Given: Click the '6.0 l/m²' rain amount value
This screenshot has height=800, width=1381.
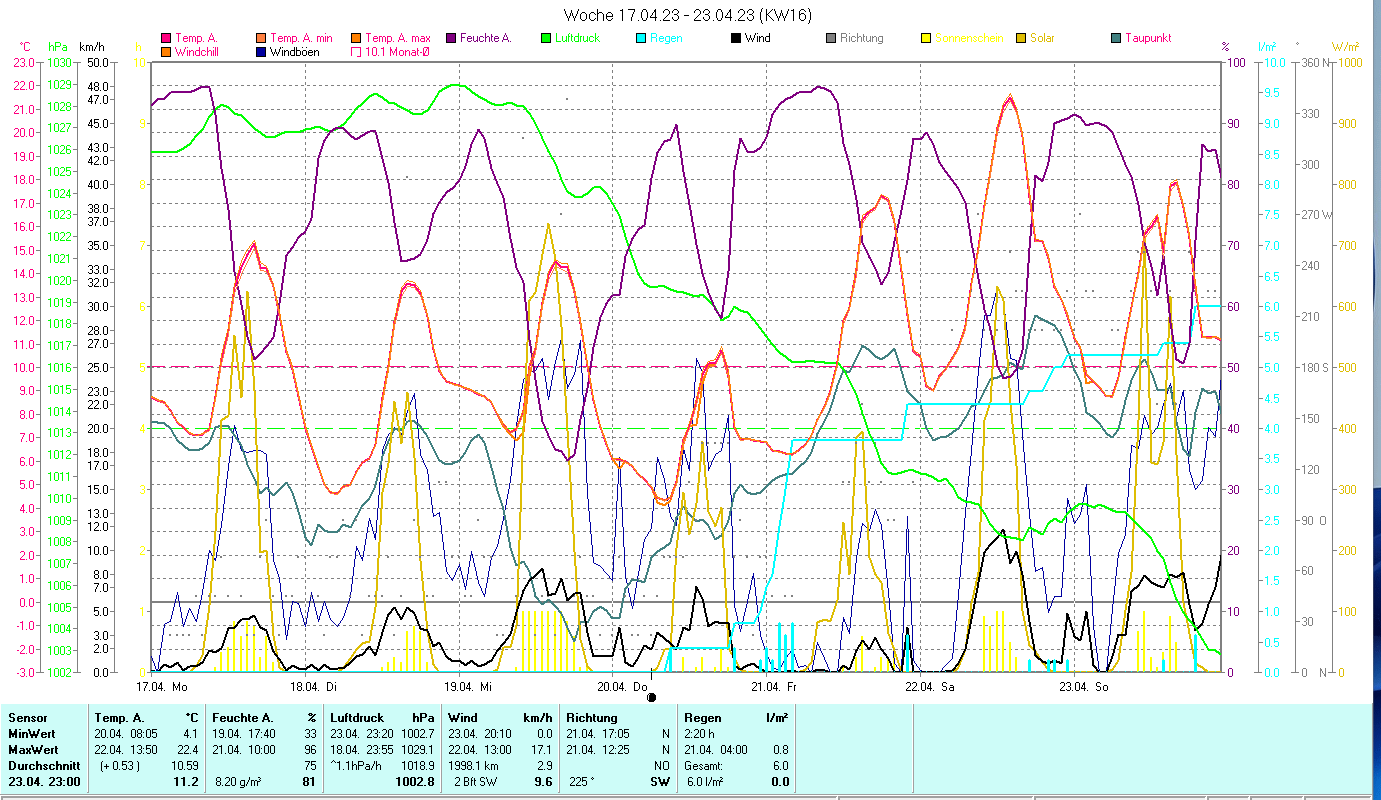Looking at the screenshot, I should (x=706, y=781).
